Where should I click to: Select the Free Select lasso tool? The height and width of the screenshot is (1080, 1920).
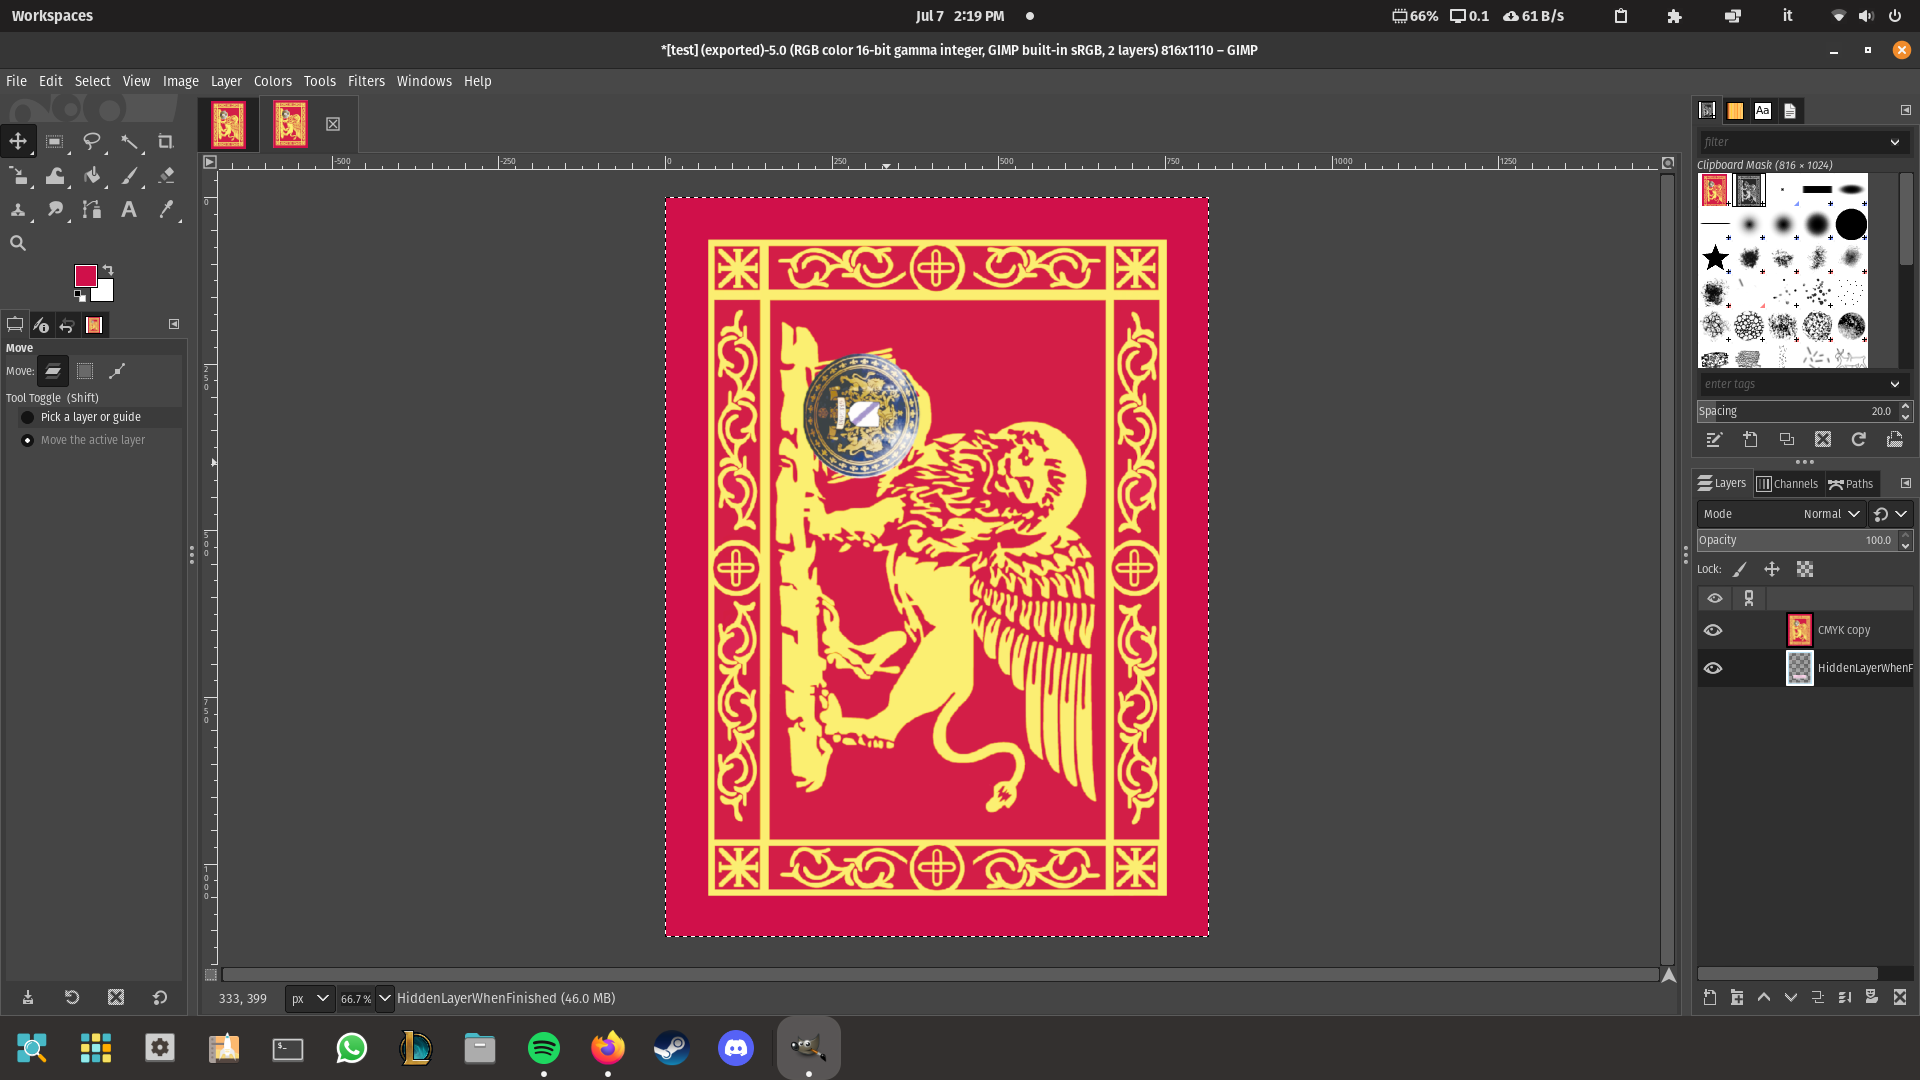click(92, 142)
